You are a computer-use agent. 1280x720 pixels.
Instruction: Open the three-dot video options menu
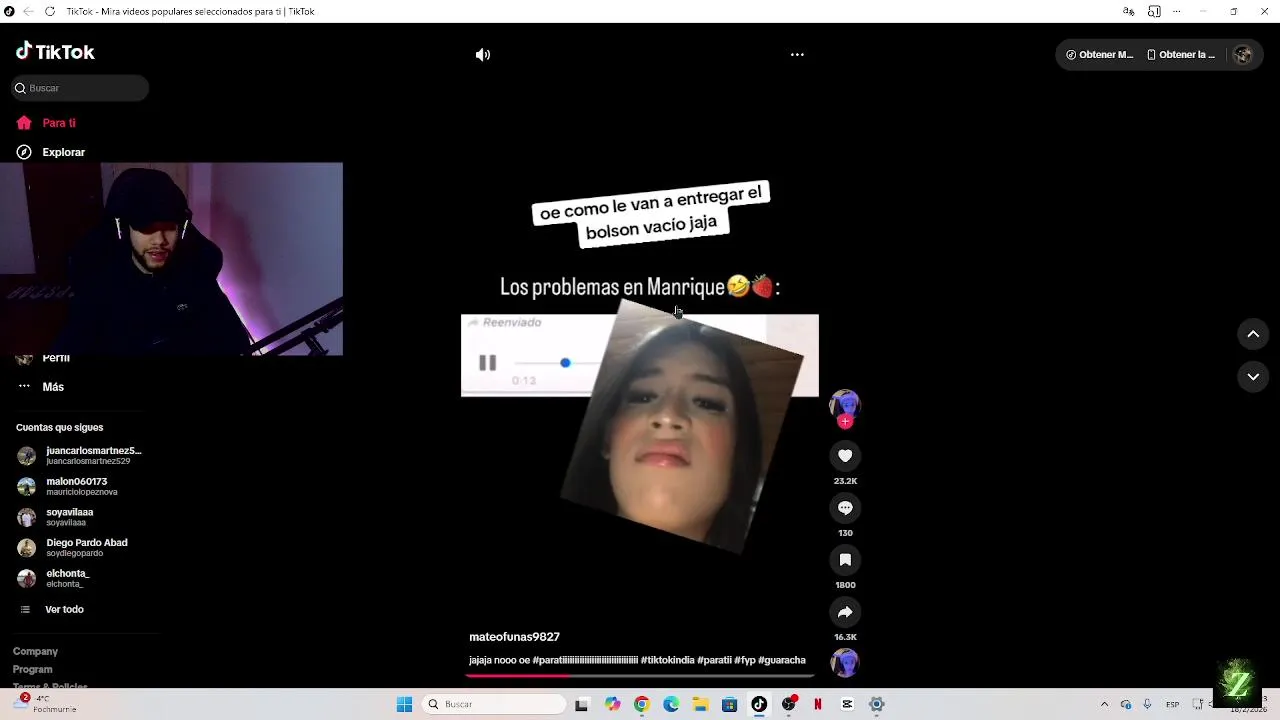point(797,55)
